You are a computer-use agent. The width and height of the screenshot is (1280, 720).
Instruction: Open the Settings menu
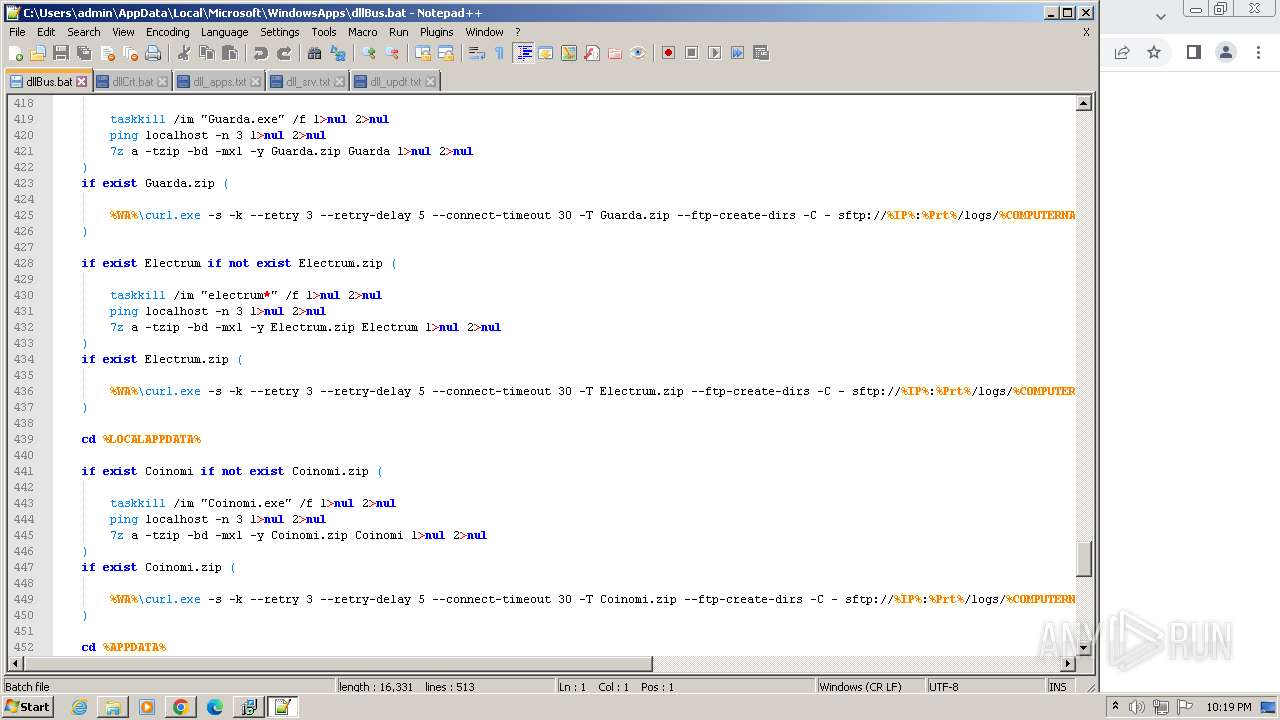[280, 32]
